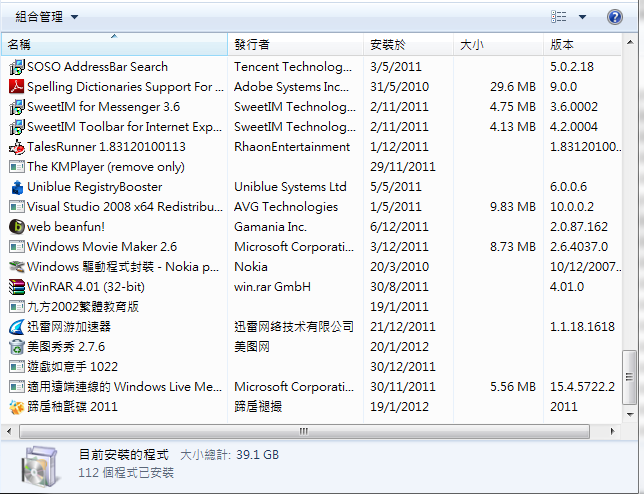Image resolution: width=644 pixels, height=494 pixels.
Task: Select the TalesRunner 1.83120100113 name text
Action: 106,147
